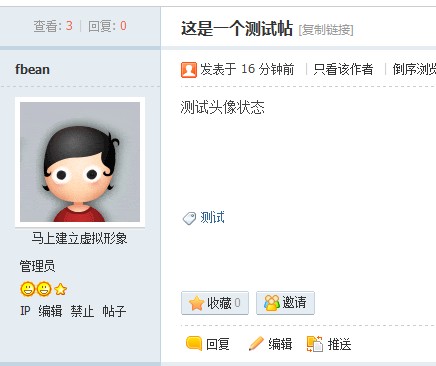This screenshot has width=436, height=366.
Task: Click the tag icon before 测试
Action: pos(189,218)
